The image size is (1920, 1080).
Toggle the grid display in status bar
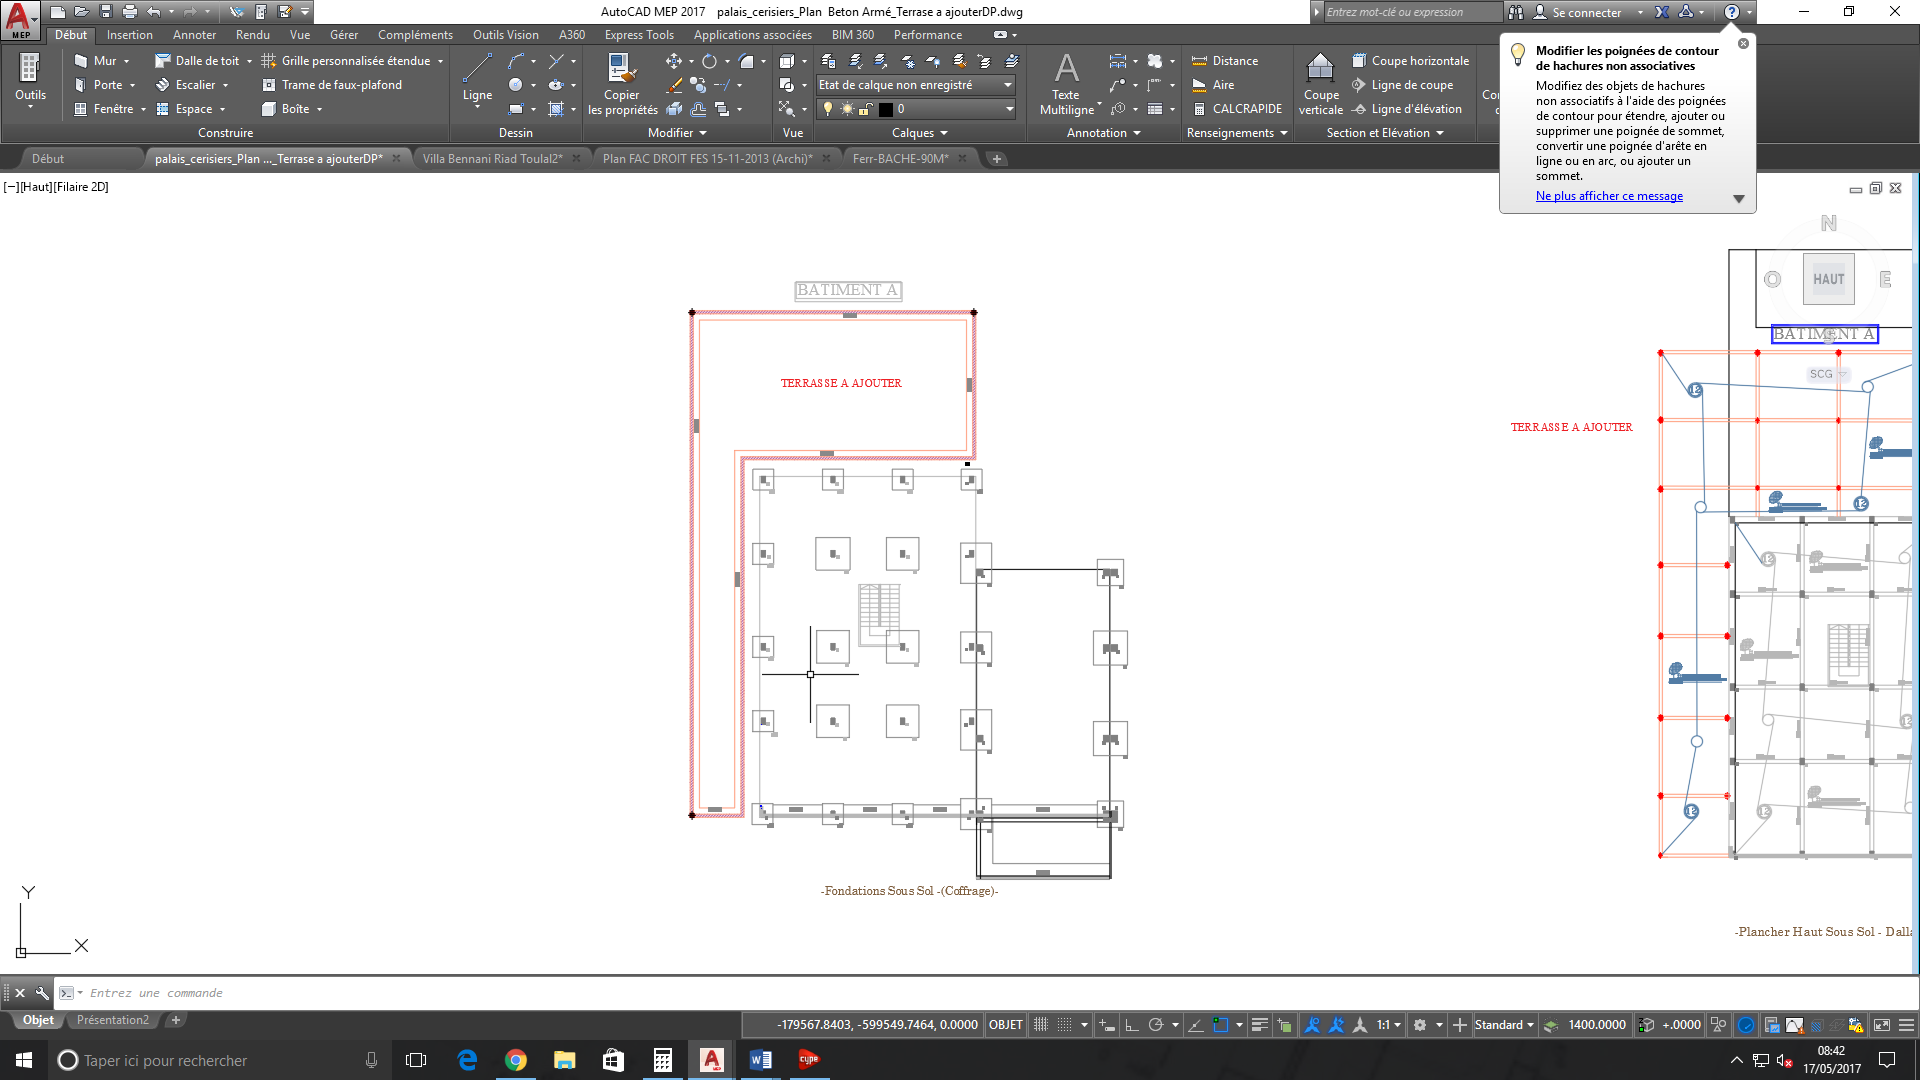coord(1041,1025)
